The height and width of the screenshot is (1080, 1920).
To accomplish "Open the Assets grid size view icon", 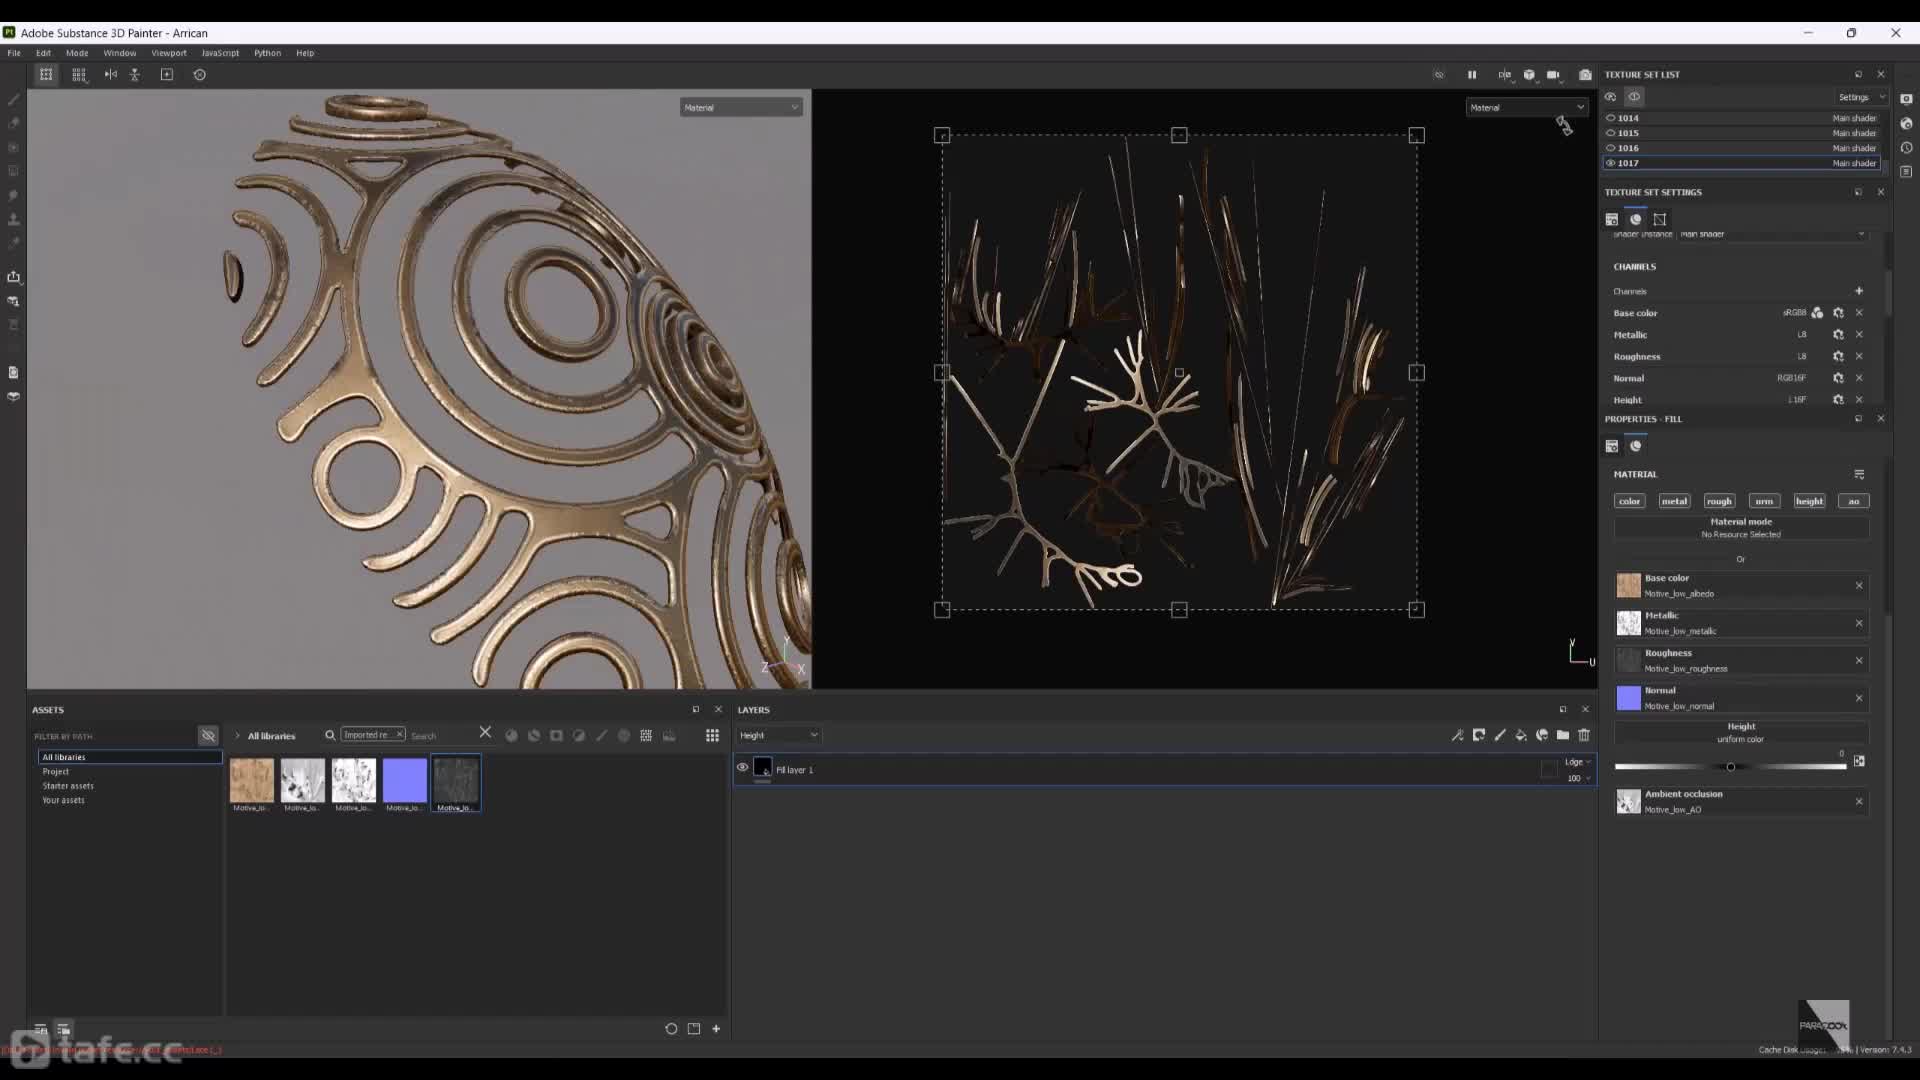I will click(x=712, y=735).
